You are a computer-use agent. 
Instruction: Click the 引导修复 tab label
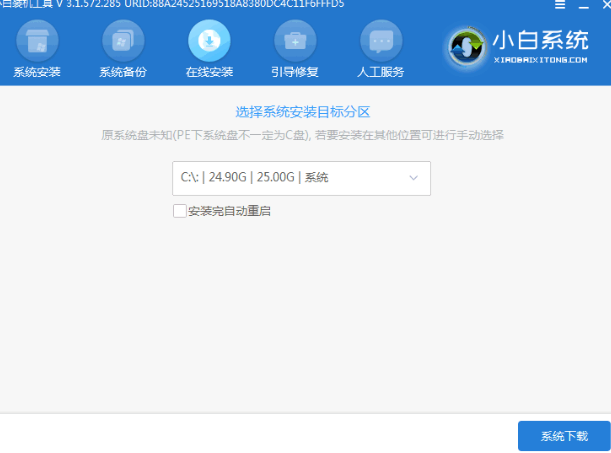point(295,72)
